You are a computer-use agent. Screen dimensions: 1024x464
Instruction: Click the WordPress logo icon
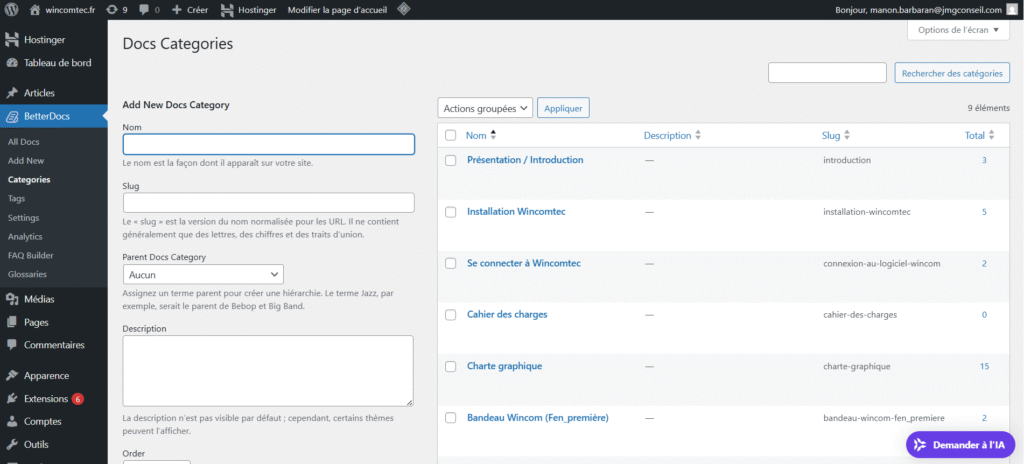click(12, 10)
